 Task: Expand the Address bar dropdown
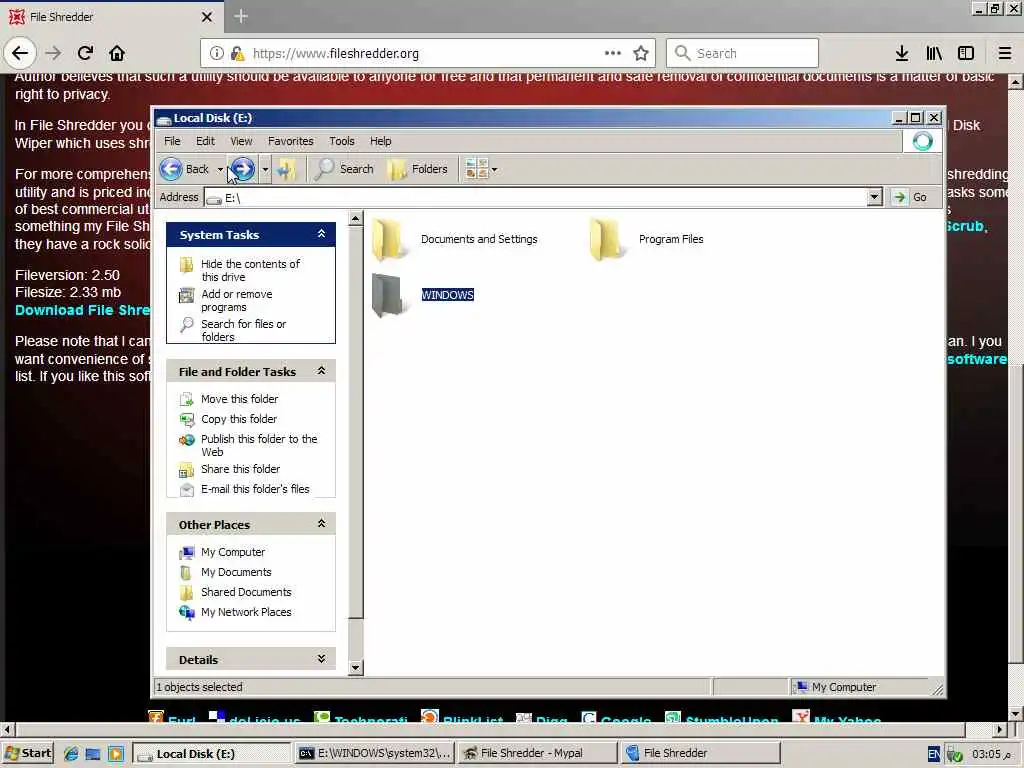874,197
